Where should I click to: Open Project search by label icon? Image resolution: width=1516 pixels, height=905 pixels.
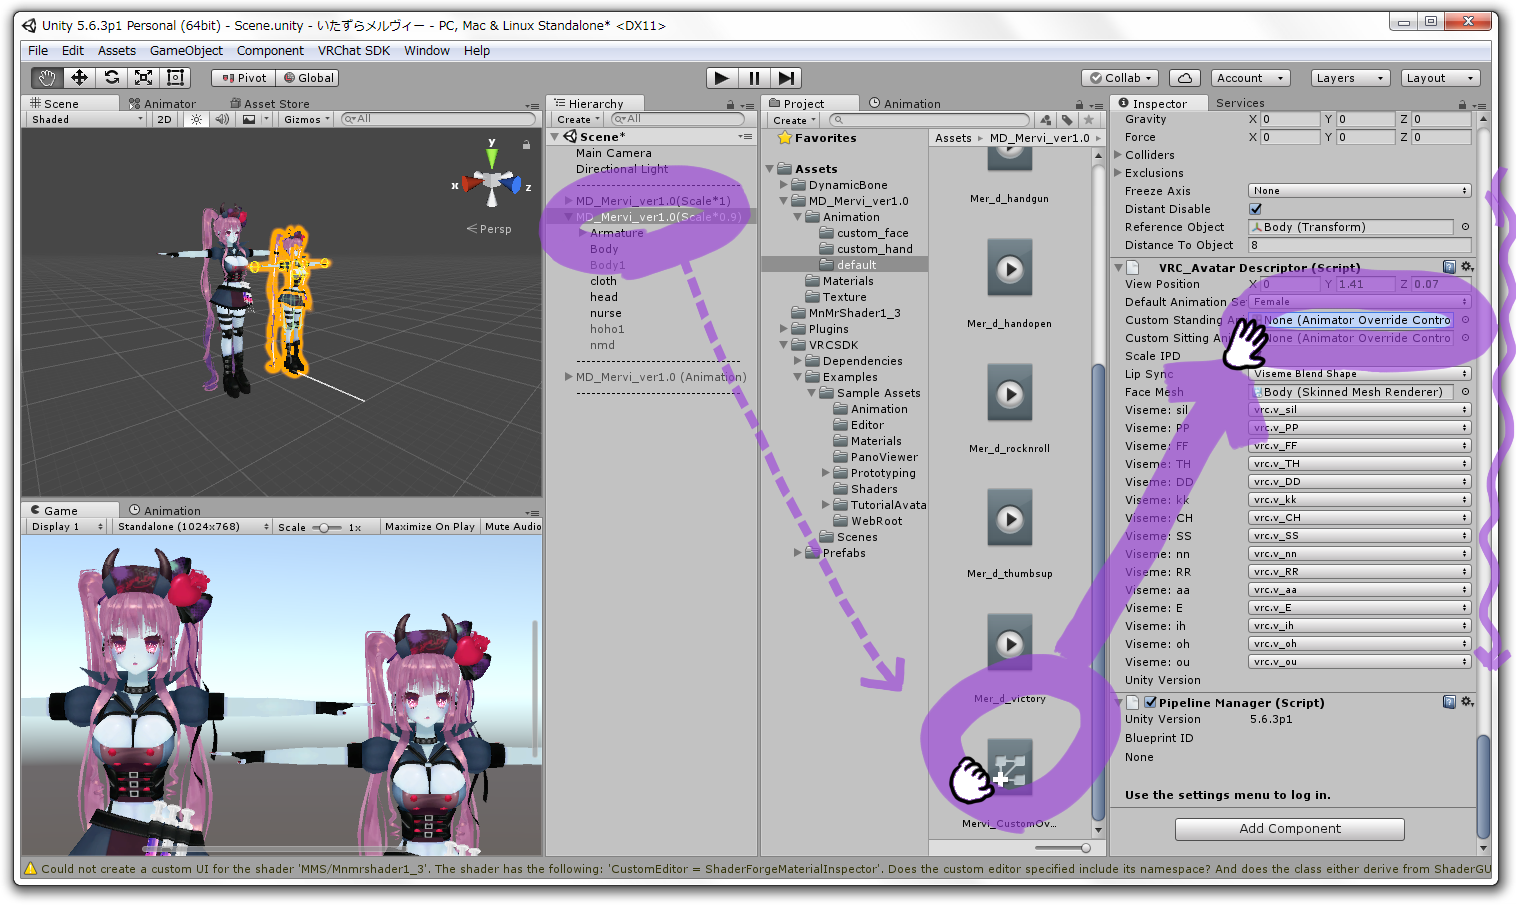pyautogui.click(x=1067, y=120)
